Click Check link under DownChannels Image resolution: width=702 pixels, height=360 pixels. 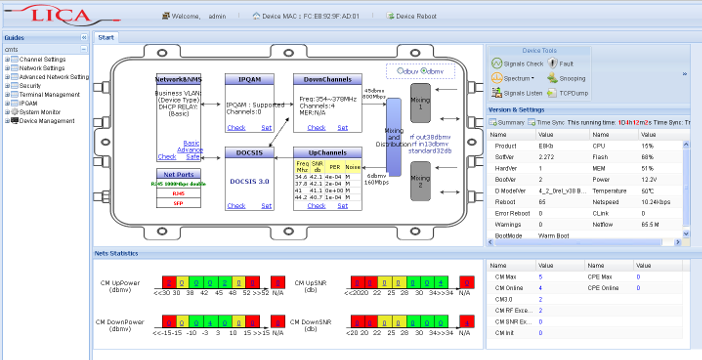click(316, 128)
